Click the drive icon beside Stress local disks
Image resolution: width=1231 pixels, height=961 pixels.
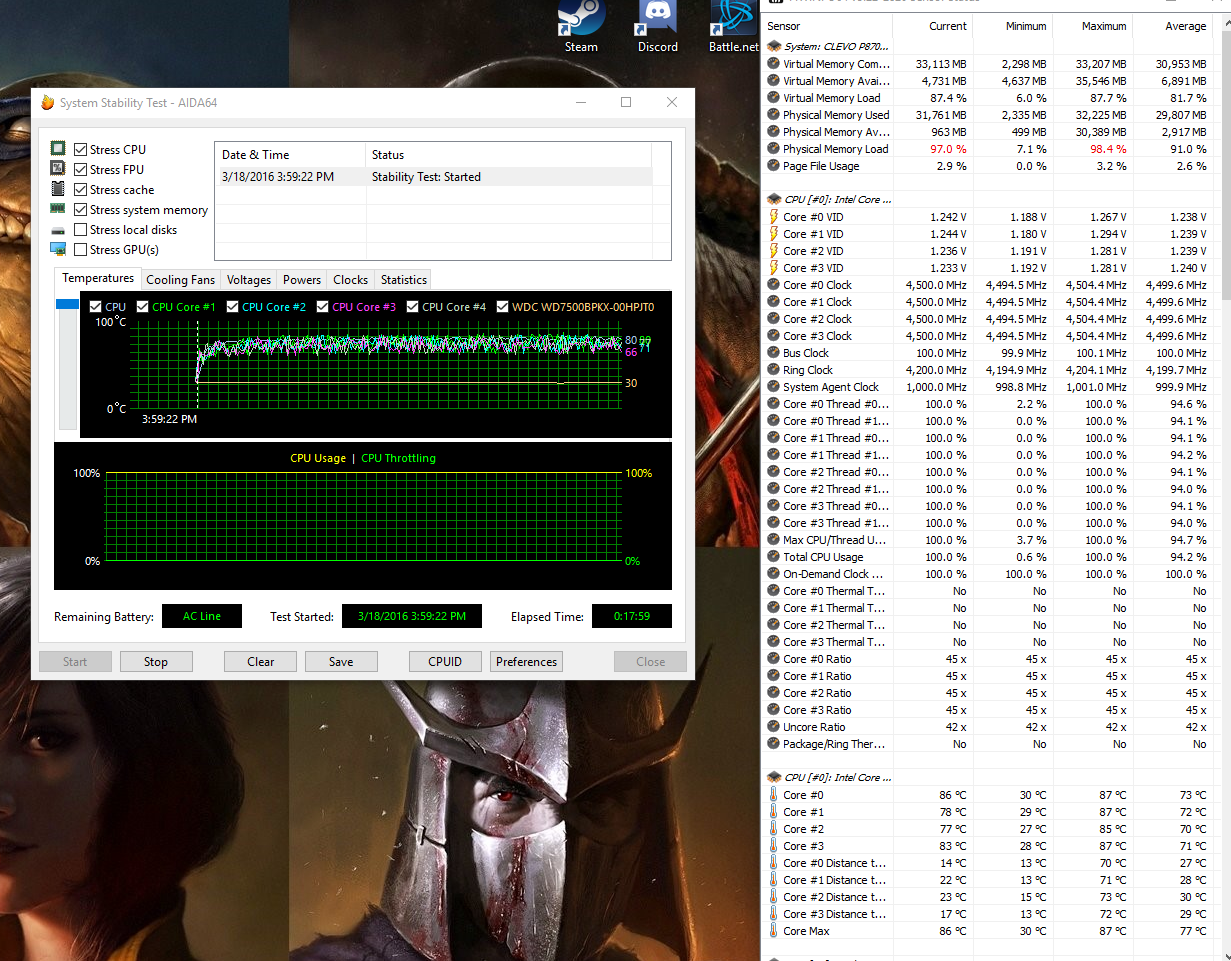click(x=58, y=230)
